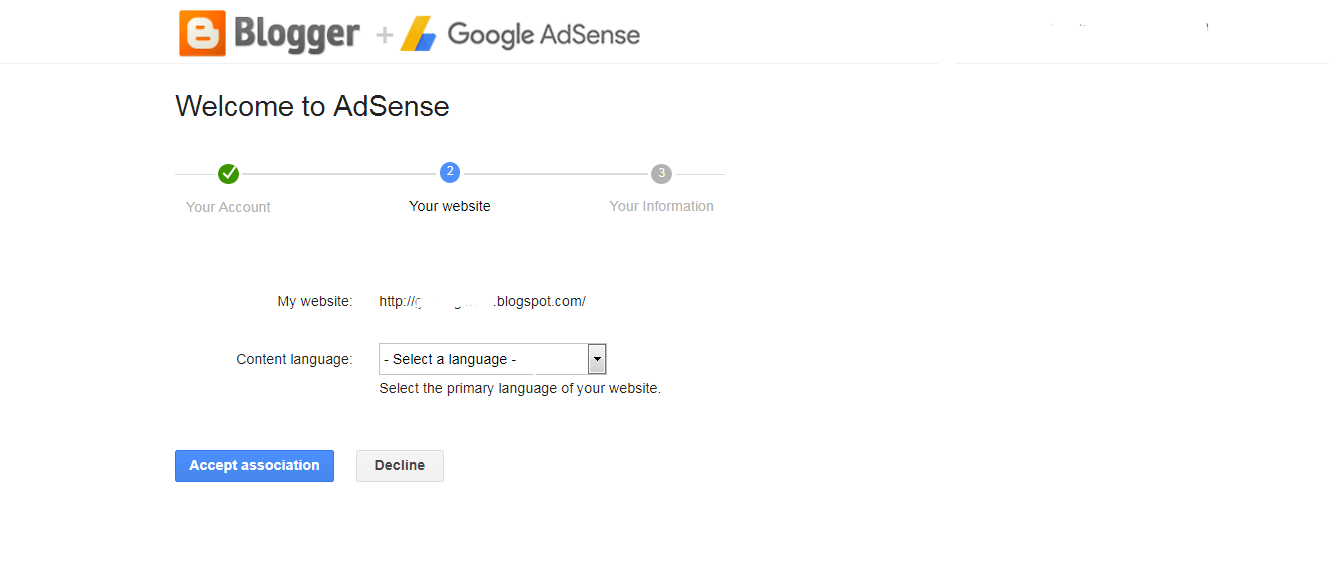Click the grey step 3 circle
Screen dimensions: 1329x564
click(x=661, y=174)
